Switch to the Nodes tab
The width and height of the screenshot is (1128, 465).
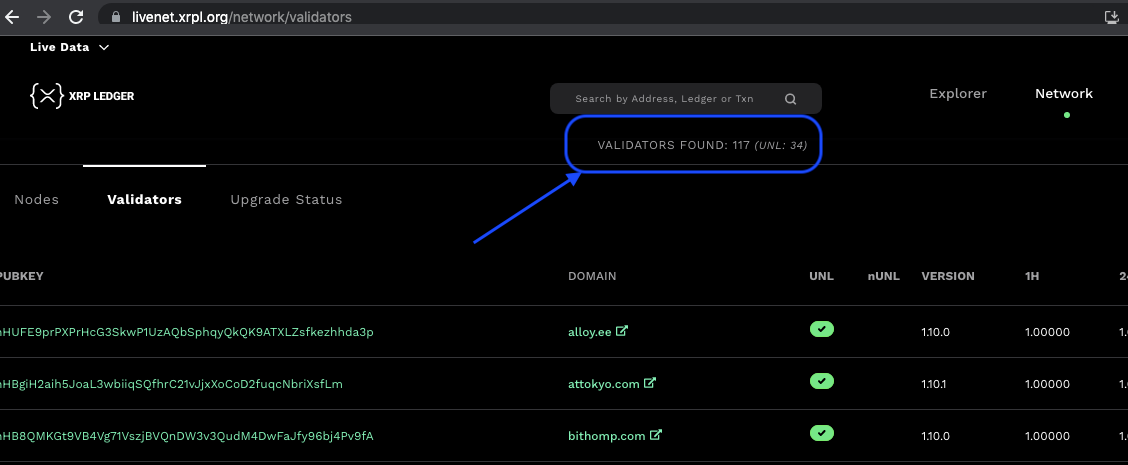click(36, 199)
